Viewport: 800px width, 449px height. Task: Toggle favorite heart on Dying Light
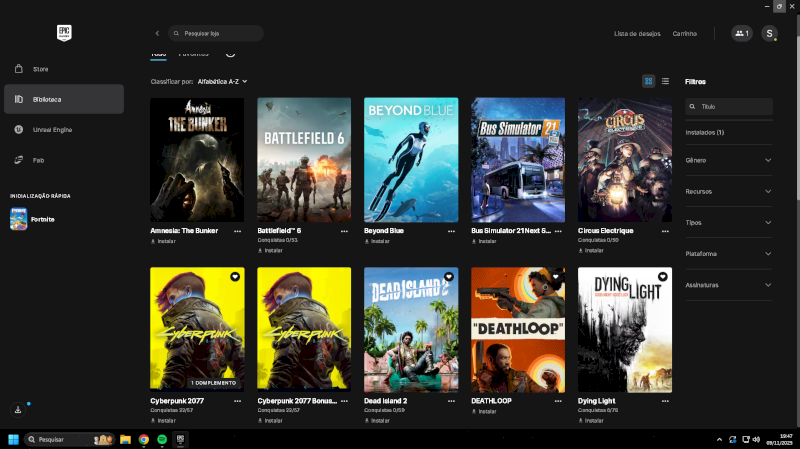click(x=662, y=277)
